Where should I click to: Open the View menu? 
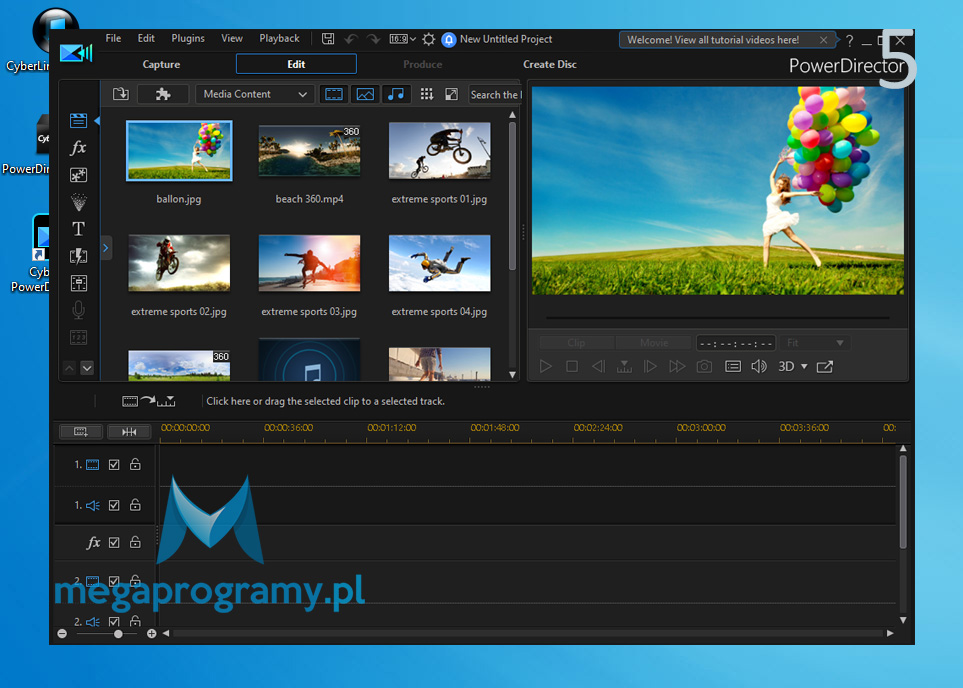(x=232, y=38)
